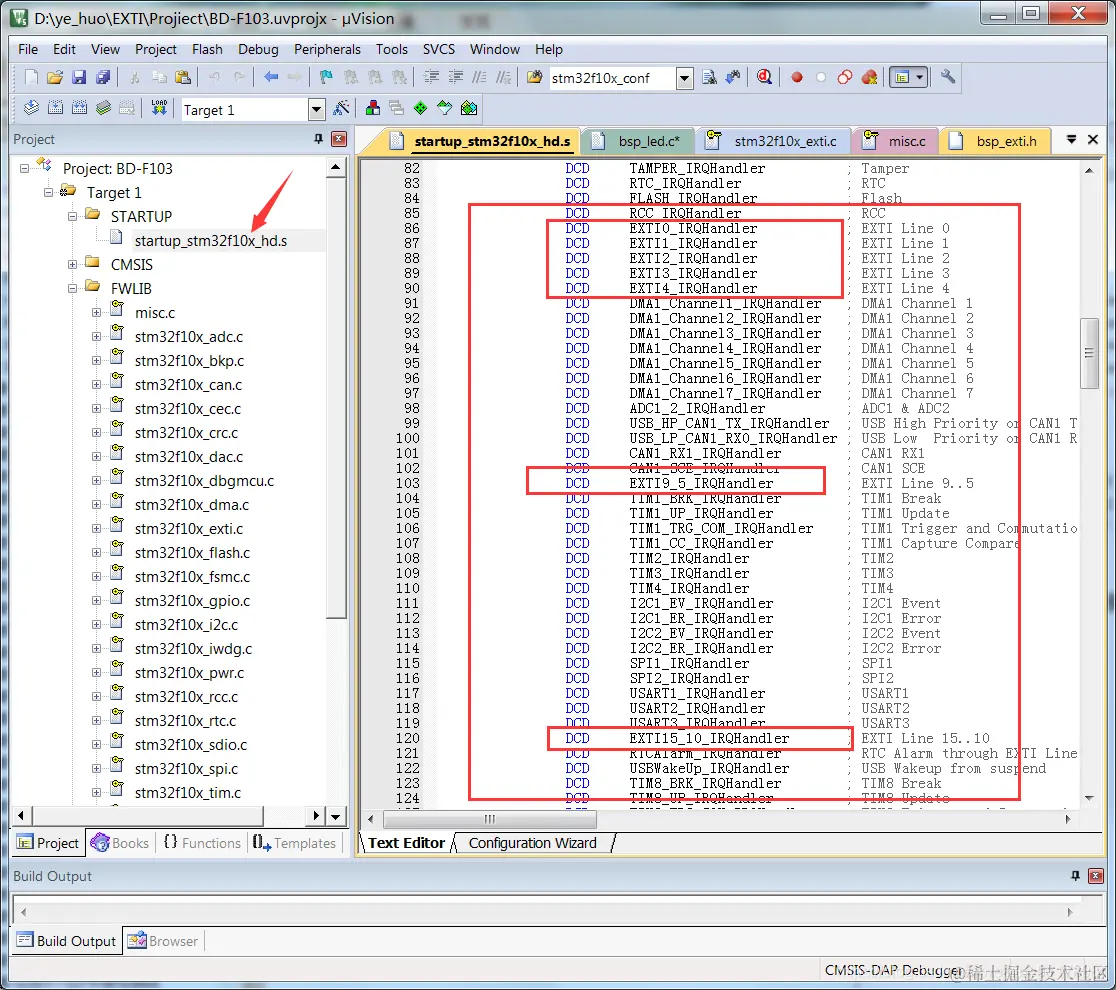Click the Find document search icon
The width and height of the screenshot is (1116, 990).
point(709,77)
